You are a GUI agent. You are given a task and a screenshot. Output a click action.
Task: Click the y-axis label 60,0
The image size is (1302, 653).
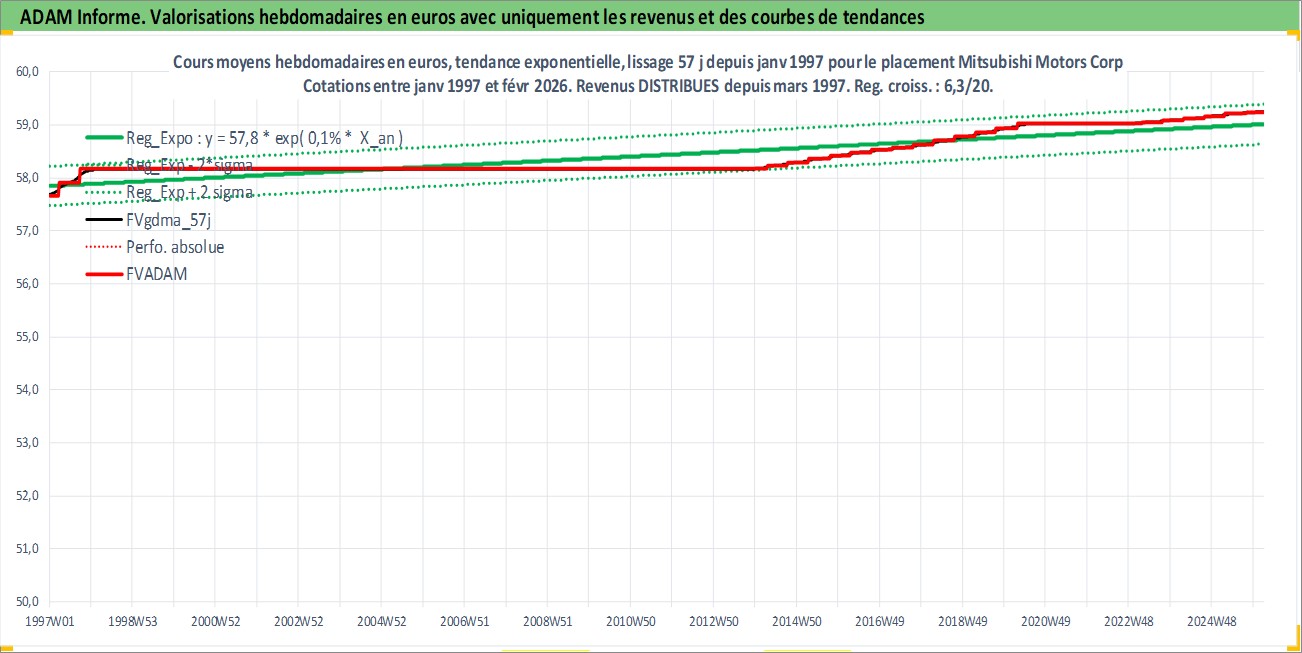27,72
